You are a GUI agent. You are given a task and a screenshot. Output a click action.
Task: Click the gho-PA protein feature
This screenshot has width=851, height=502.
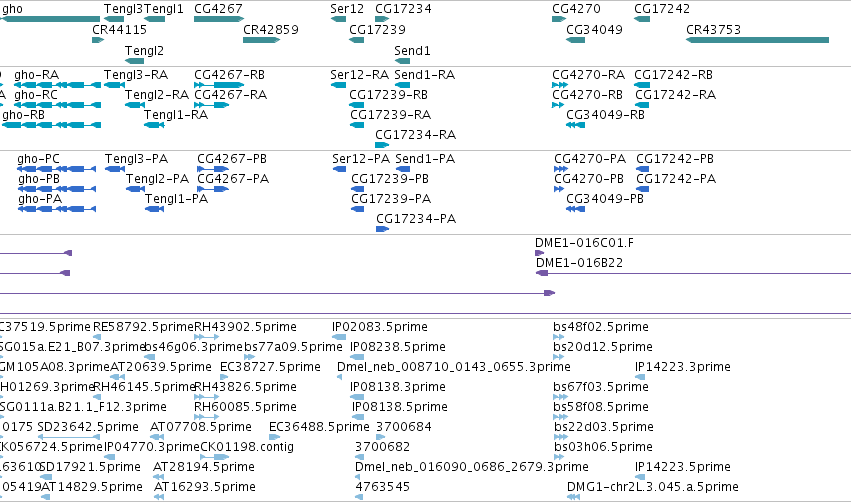(57, 209)
